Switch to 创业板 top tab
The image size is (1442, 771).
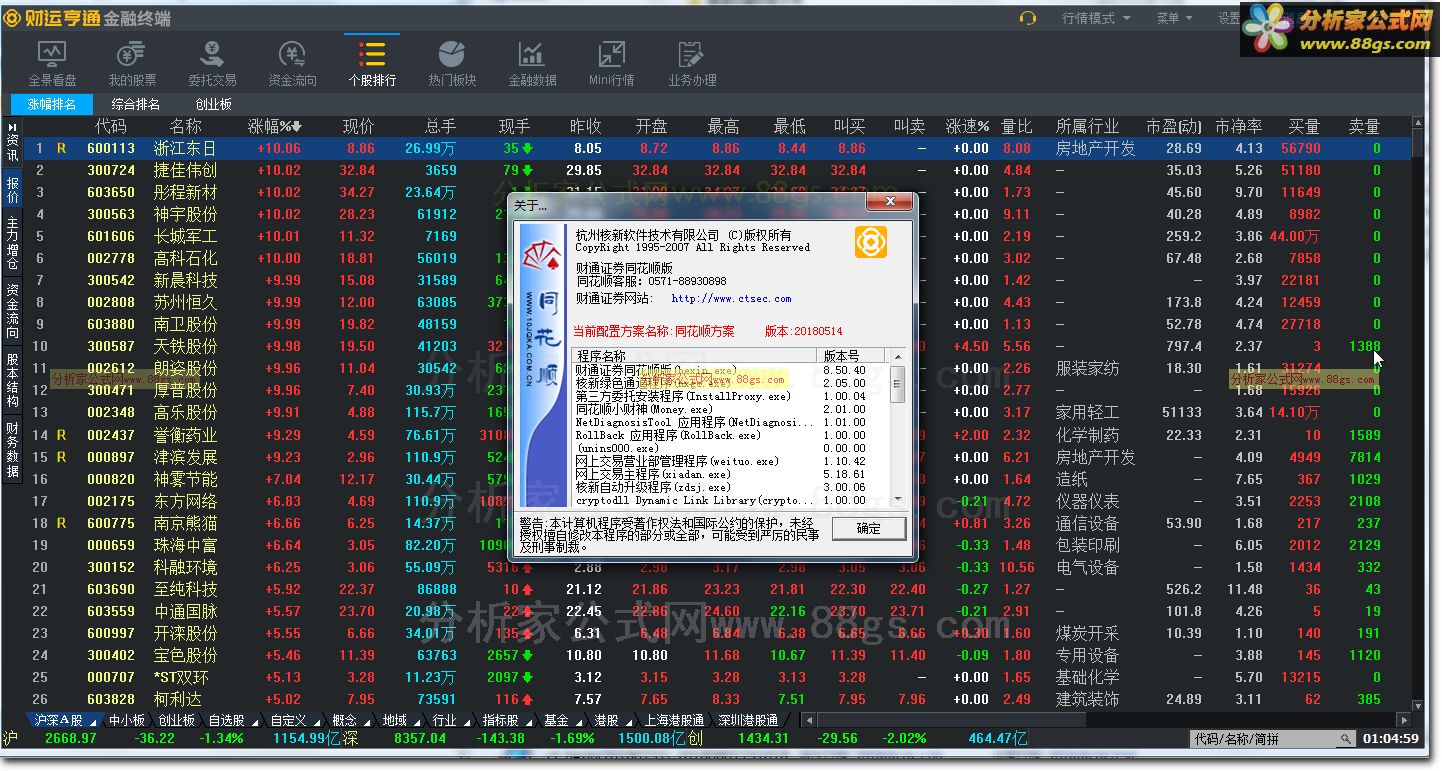213,104
